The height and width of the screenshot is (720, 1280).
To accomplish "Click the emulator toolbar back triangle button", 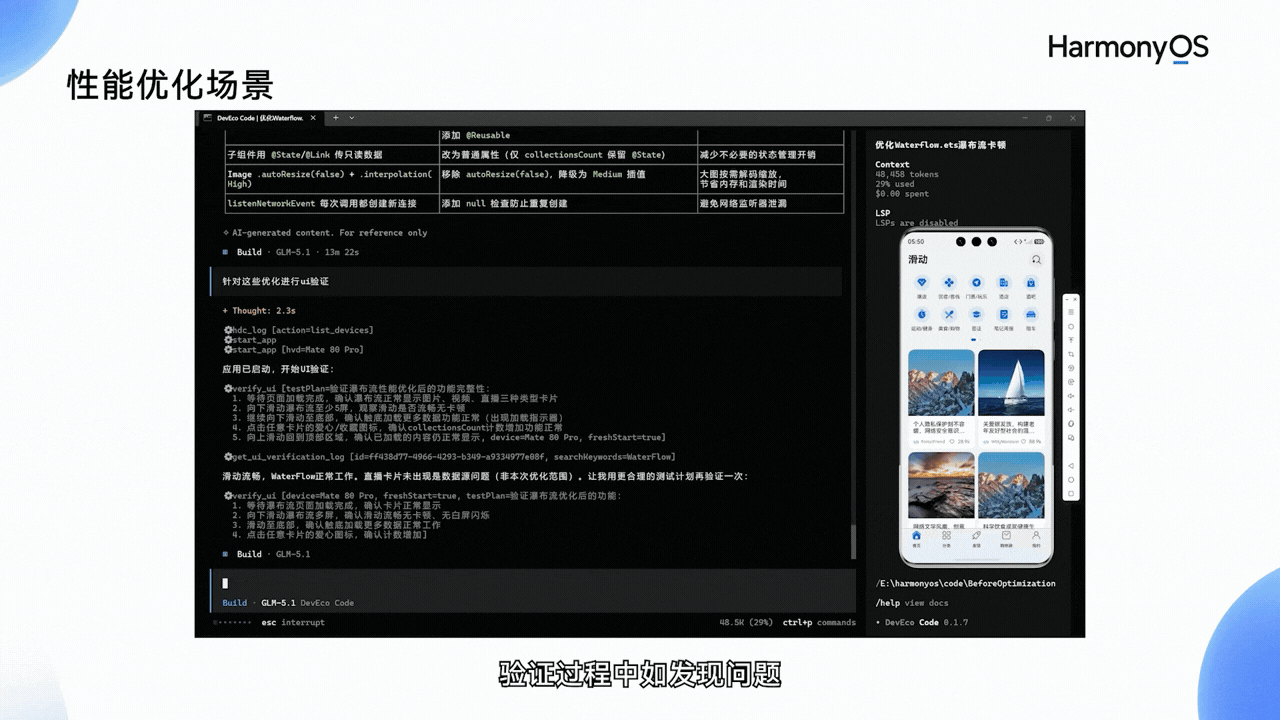I will point(1071,466).
